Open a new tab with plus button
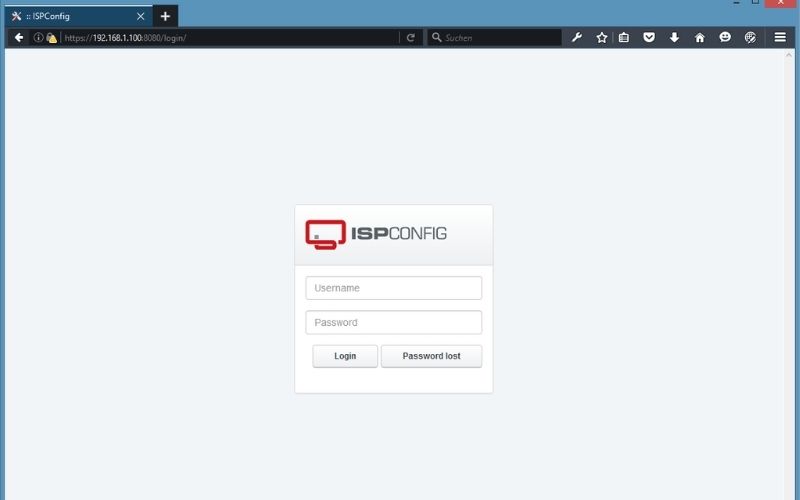Viewport: 800px width, 500px height. coord(165,16)
